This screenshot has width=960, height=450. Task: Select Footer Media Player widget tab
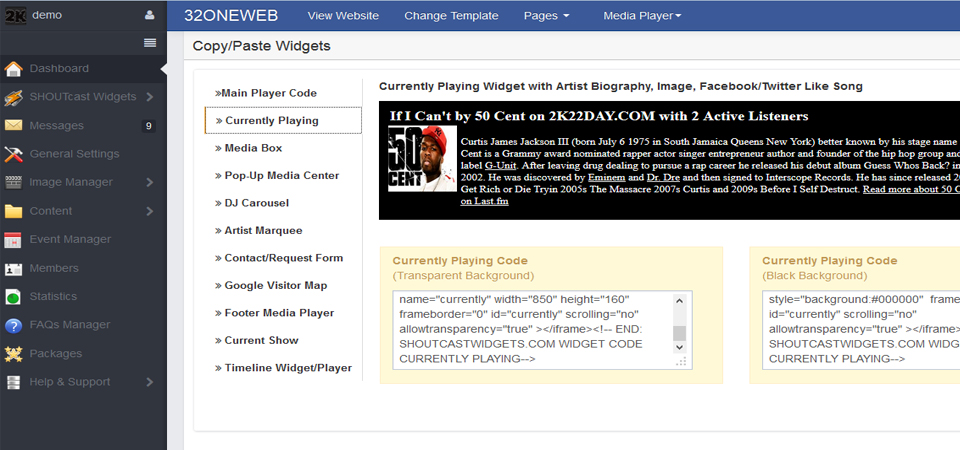tap(274, 313)
